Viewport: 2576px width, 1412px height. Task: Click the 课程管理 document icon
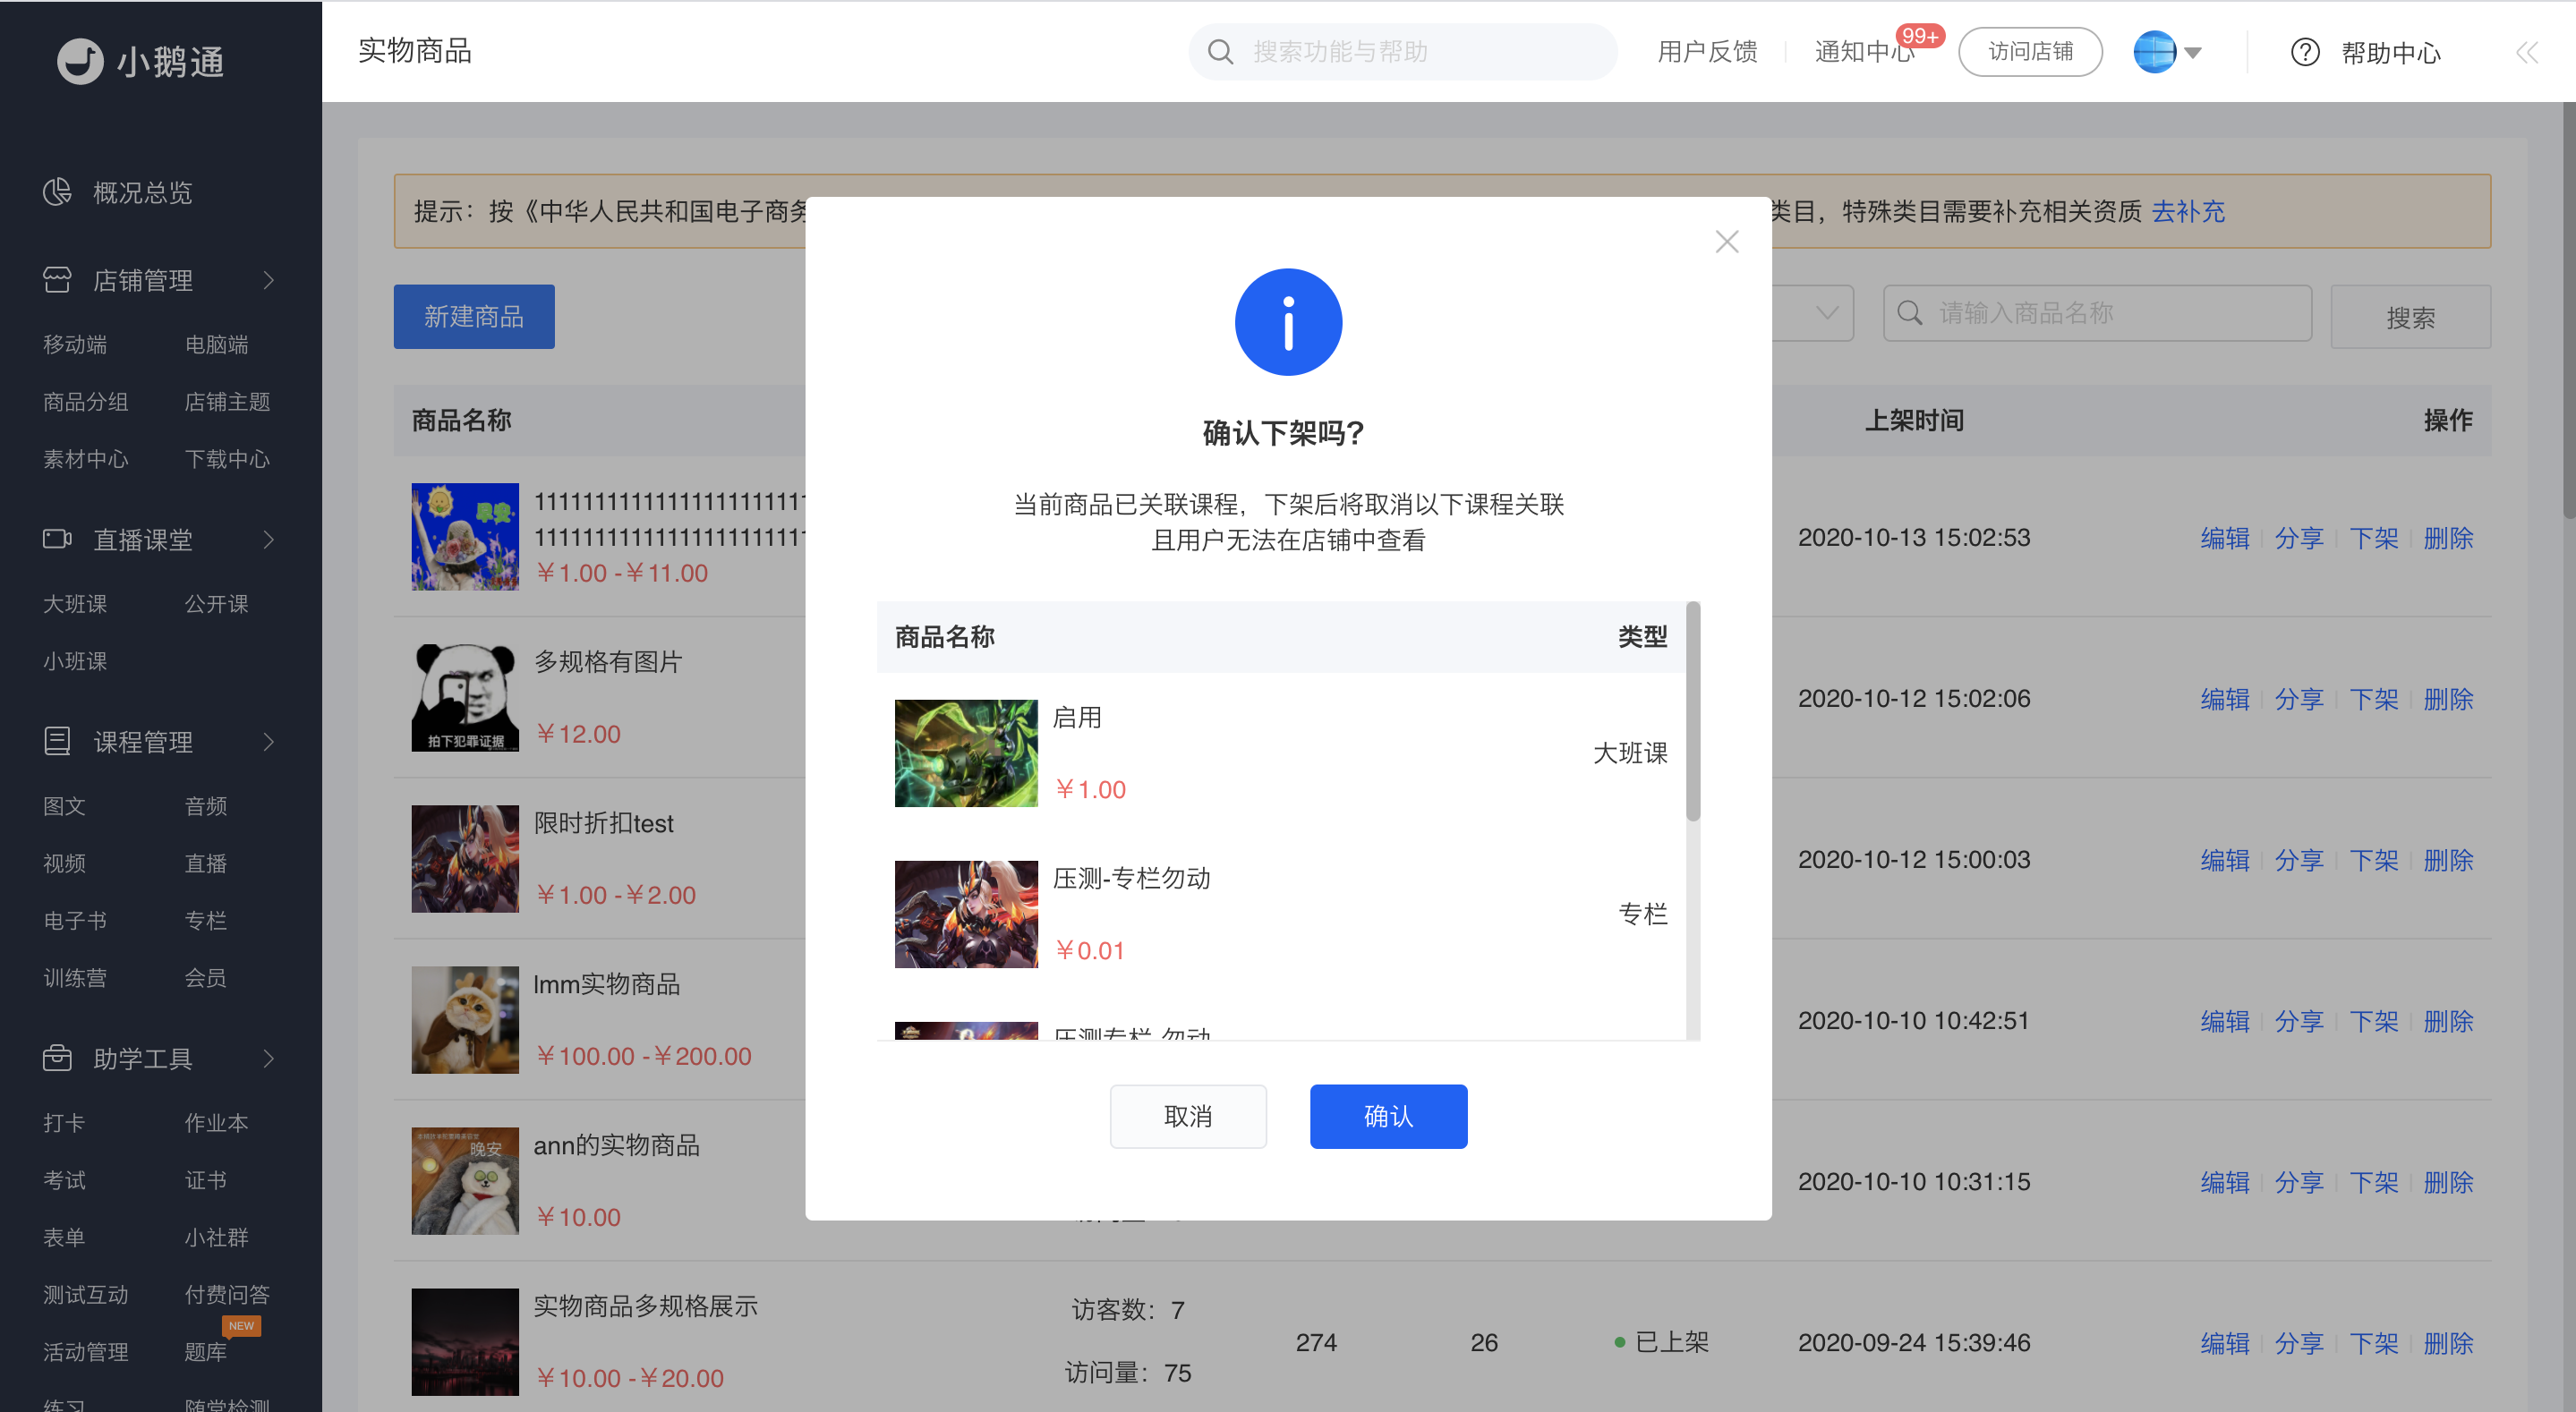pos(57,742)
